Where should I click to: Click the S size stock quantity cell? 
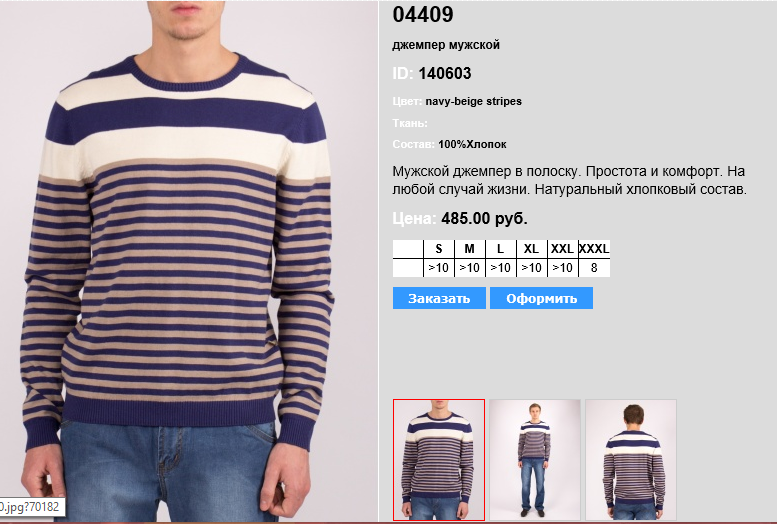pos(439,268)
